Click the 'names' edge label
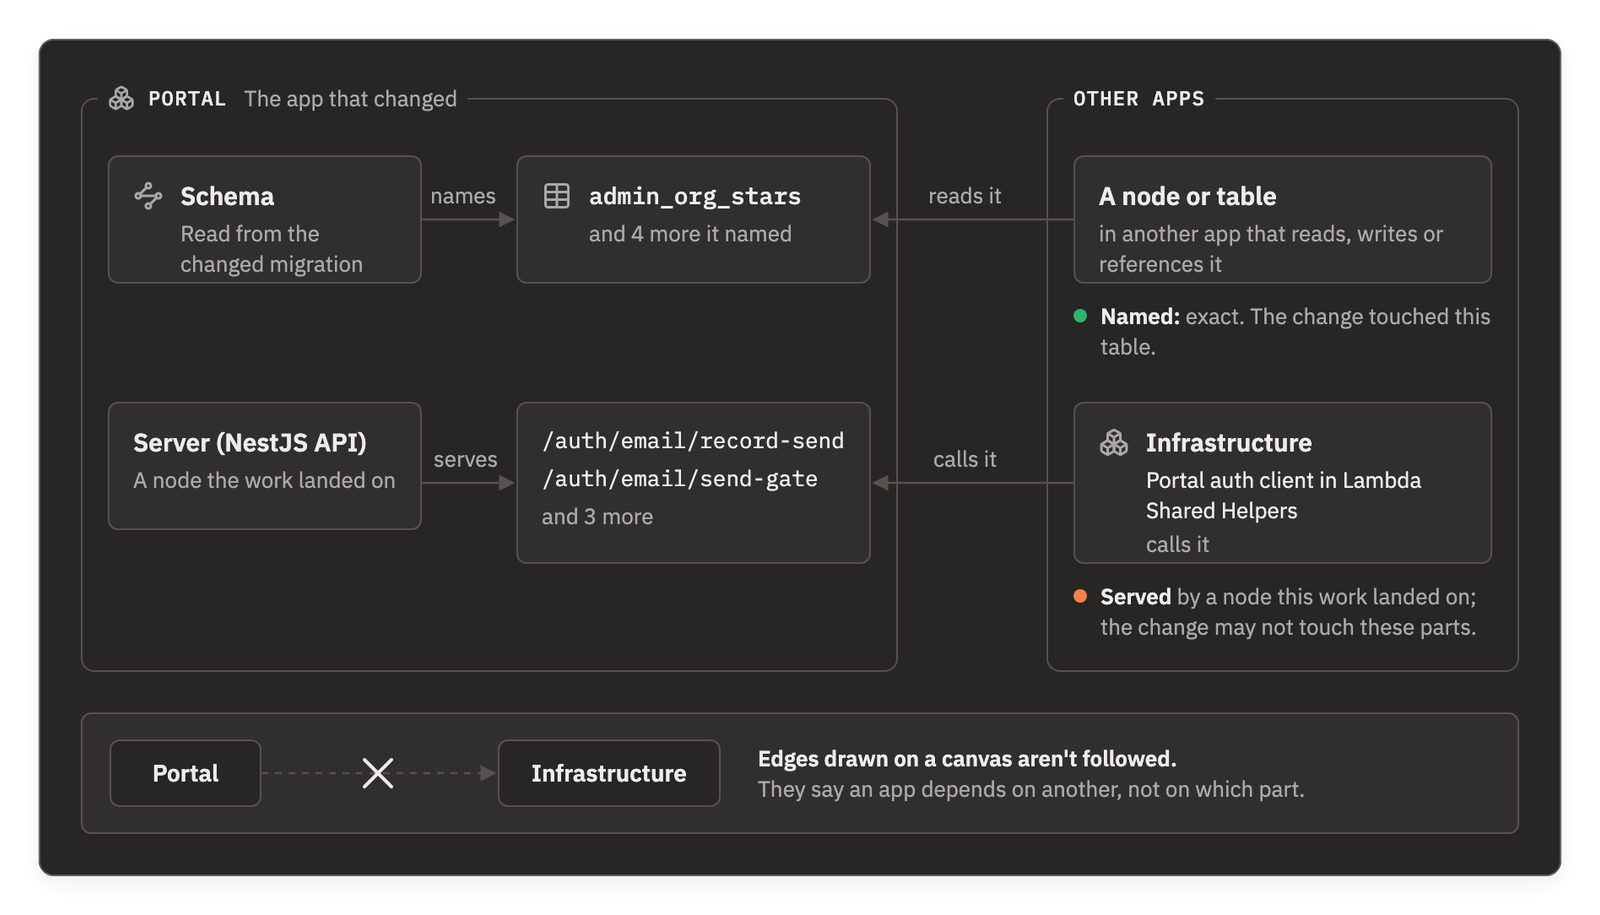 pyautogui.click(x=463, y=196)
